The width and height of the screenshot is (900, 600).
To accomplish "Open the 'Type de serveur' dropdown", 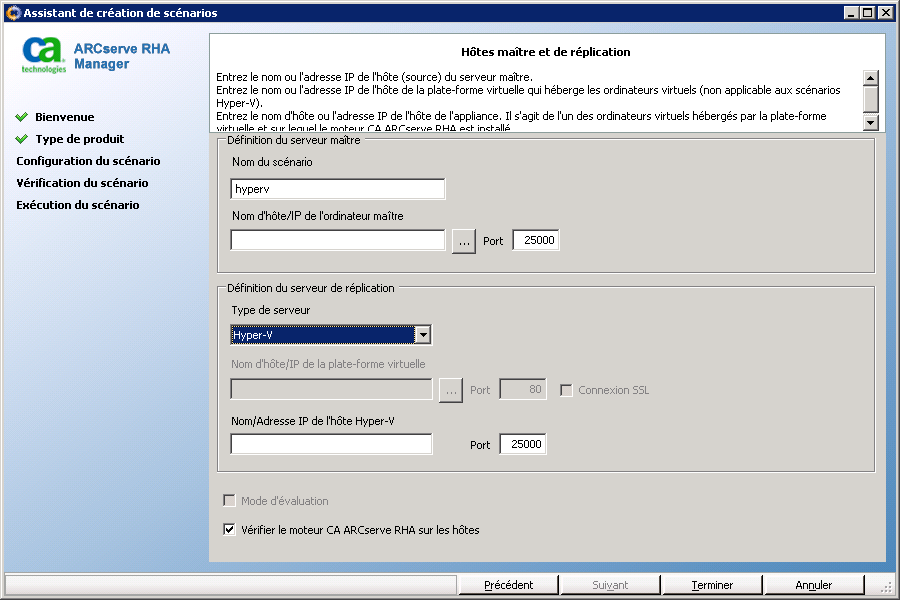I will pos(423,335).
